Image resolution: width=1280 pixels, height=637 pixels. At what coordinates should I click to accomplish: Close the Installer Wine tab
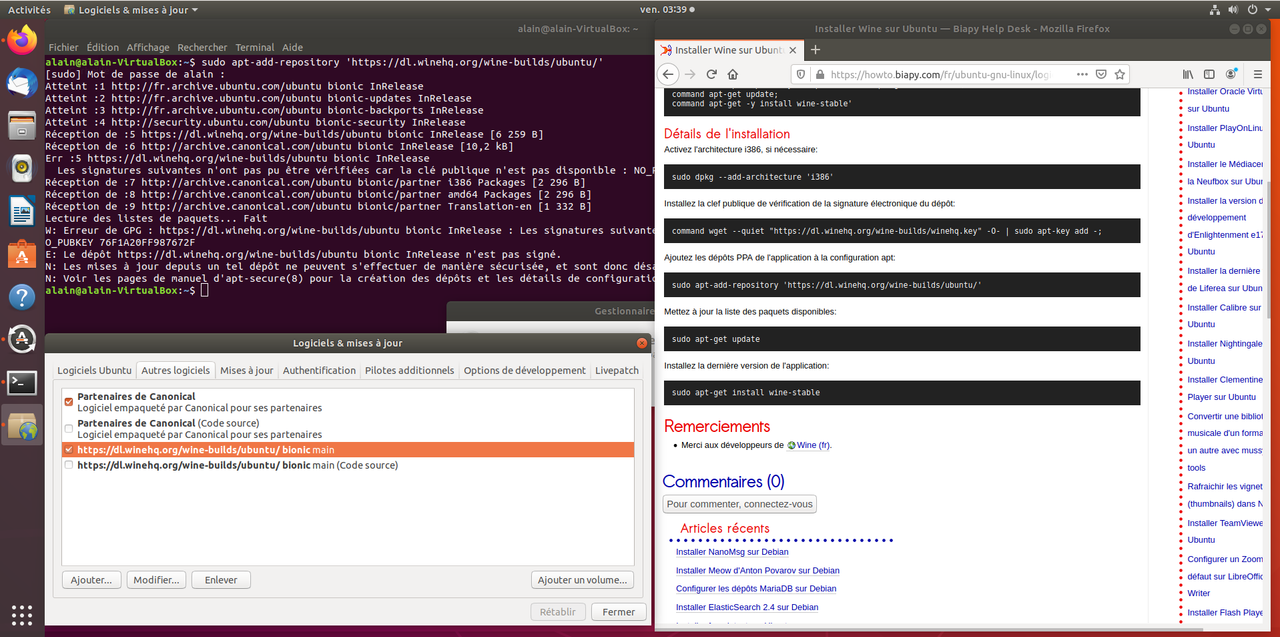(792, 49)
